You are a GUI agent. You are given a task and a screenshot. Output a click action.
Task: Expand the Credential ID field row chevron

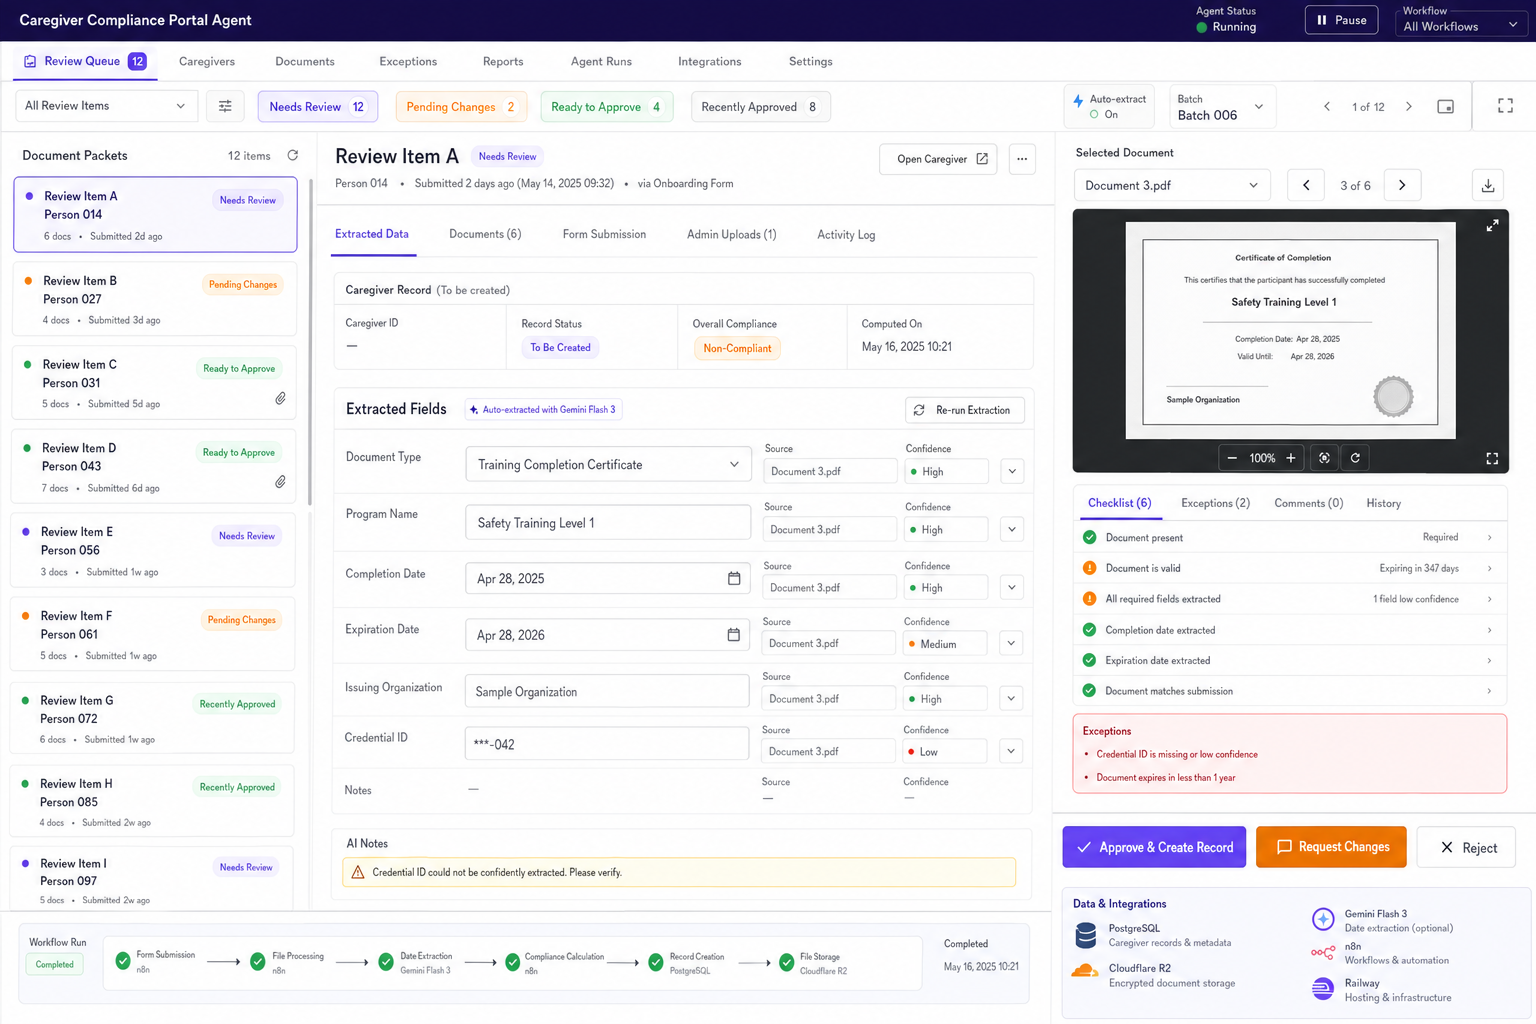1011,751
